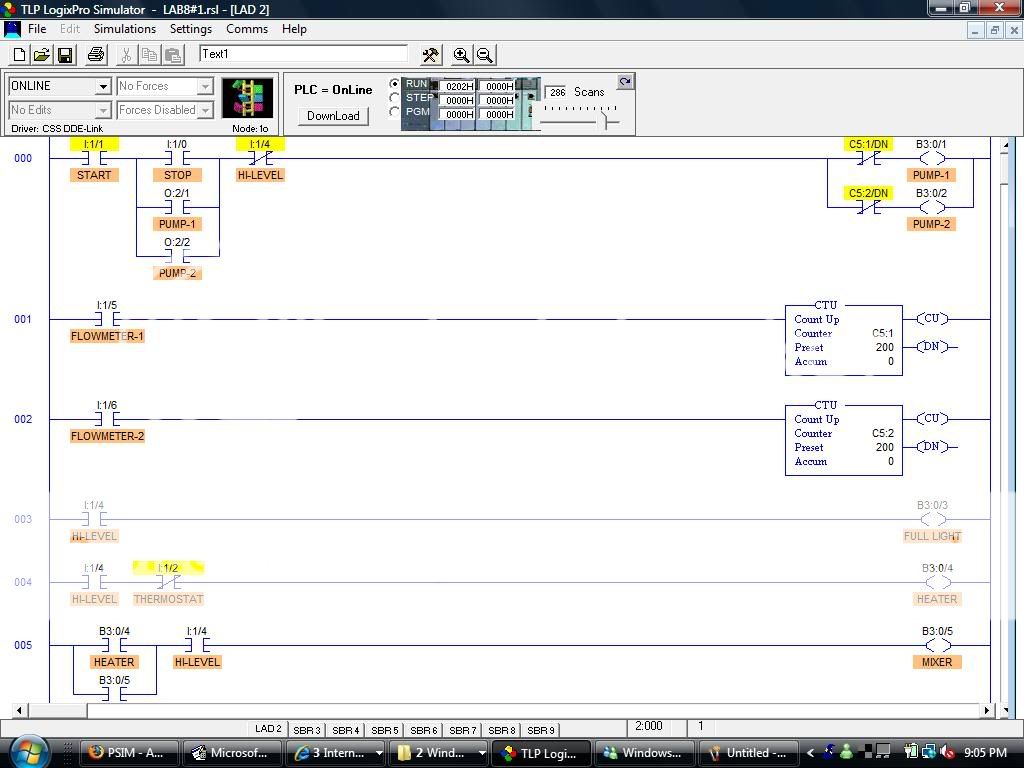Switch to the SBR 5 tab
1024x768 pixels.
pyautogui.click(x=384, y=730)
